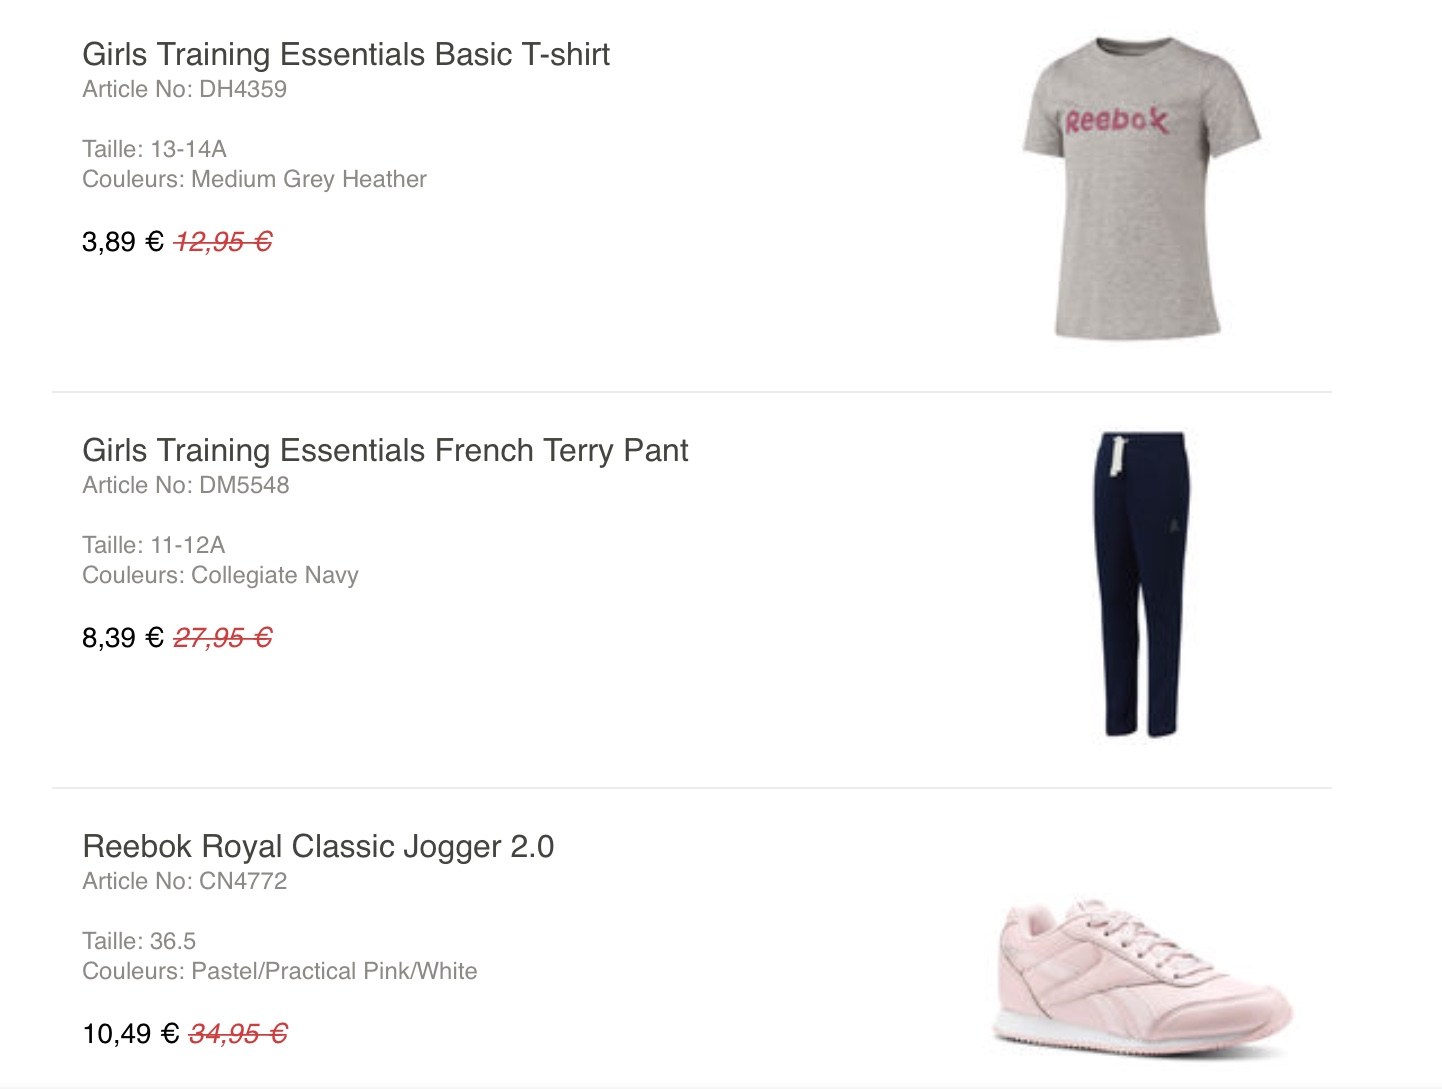This screenshot has height=1089, width=1442.
Task: Click the grey Reebok T-shirt product image
Action: [x=1140, y=190]
